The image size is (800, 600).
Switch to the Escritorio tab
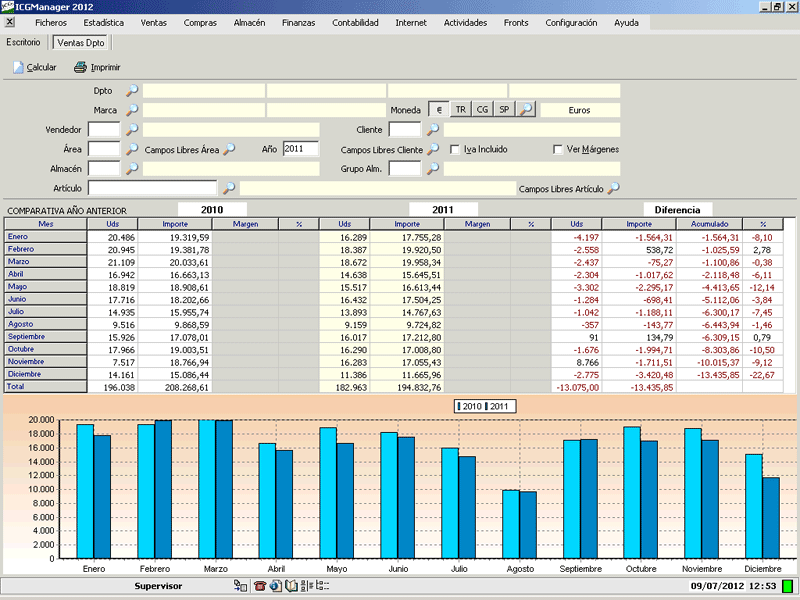[x=23, y=43]
